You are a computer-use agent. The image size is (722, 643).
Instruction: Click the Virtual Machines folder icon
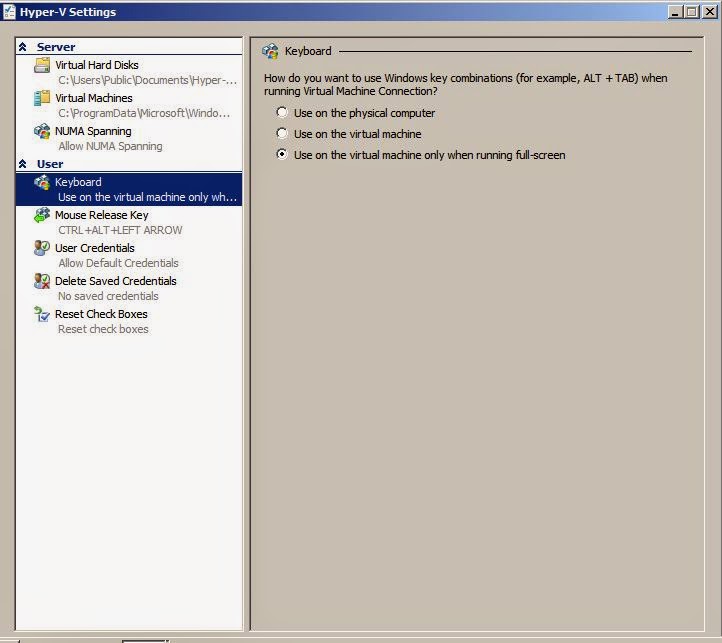point(42,98)
